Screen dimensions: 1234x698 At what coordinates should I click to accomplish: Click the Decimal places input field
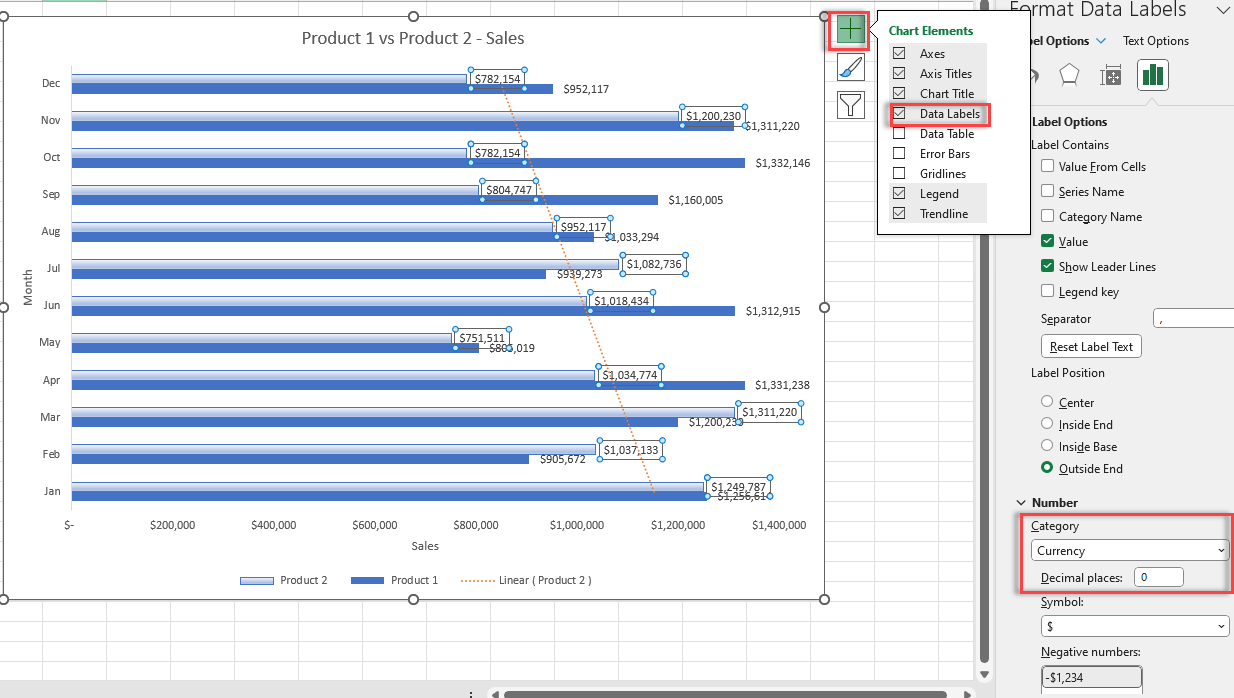[1159, 577]
